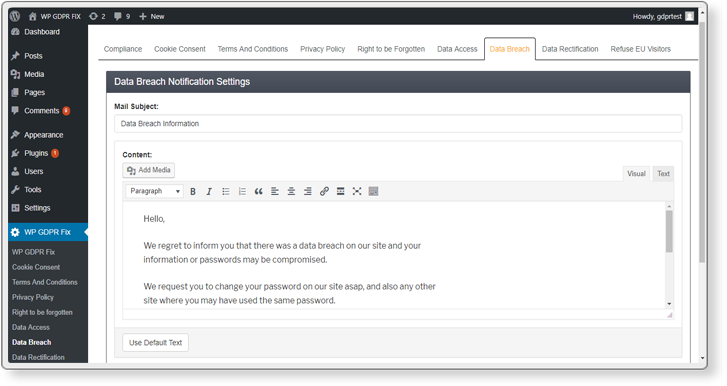Toggle italic formatting in the editor
The image size is (727, 386).
[209, 191]
